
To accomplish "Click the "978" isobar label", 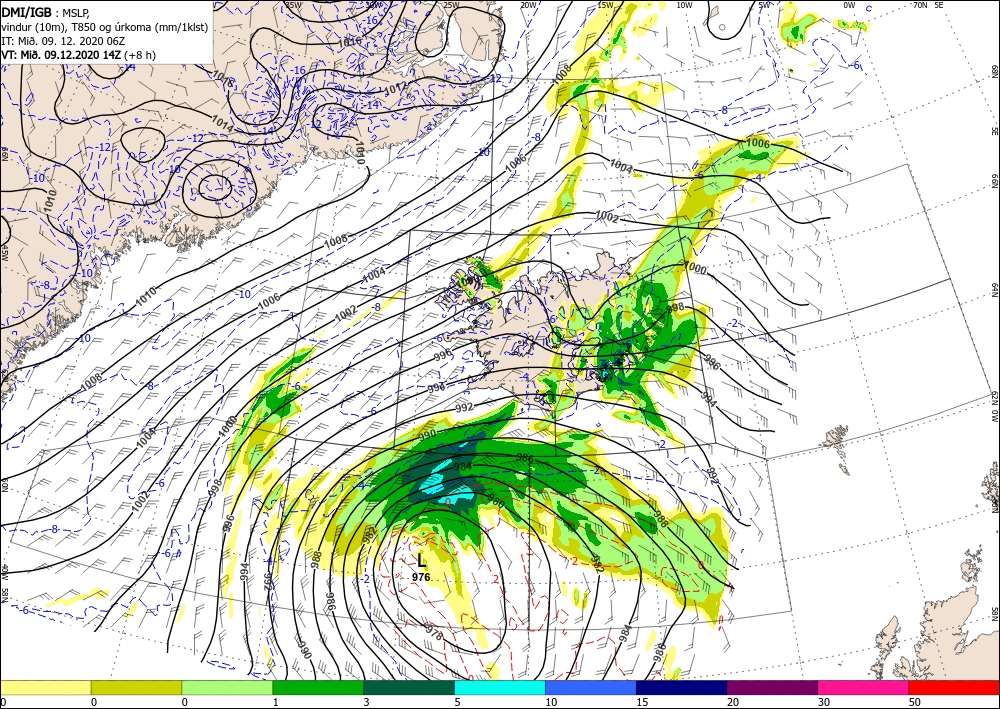I will 432,634.
